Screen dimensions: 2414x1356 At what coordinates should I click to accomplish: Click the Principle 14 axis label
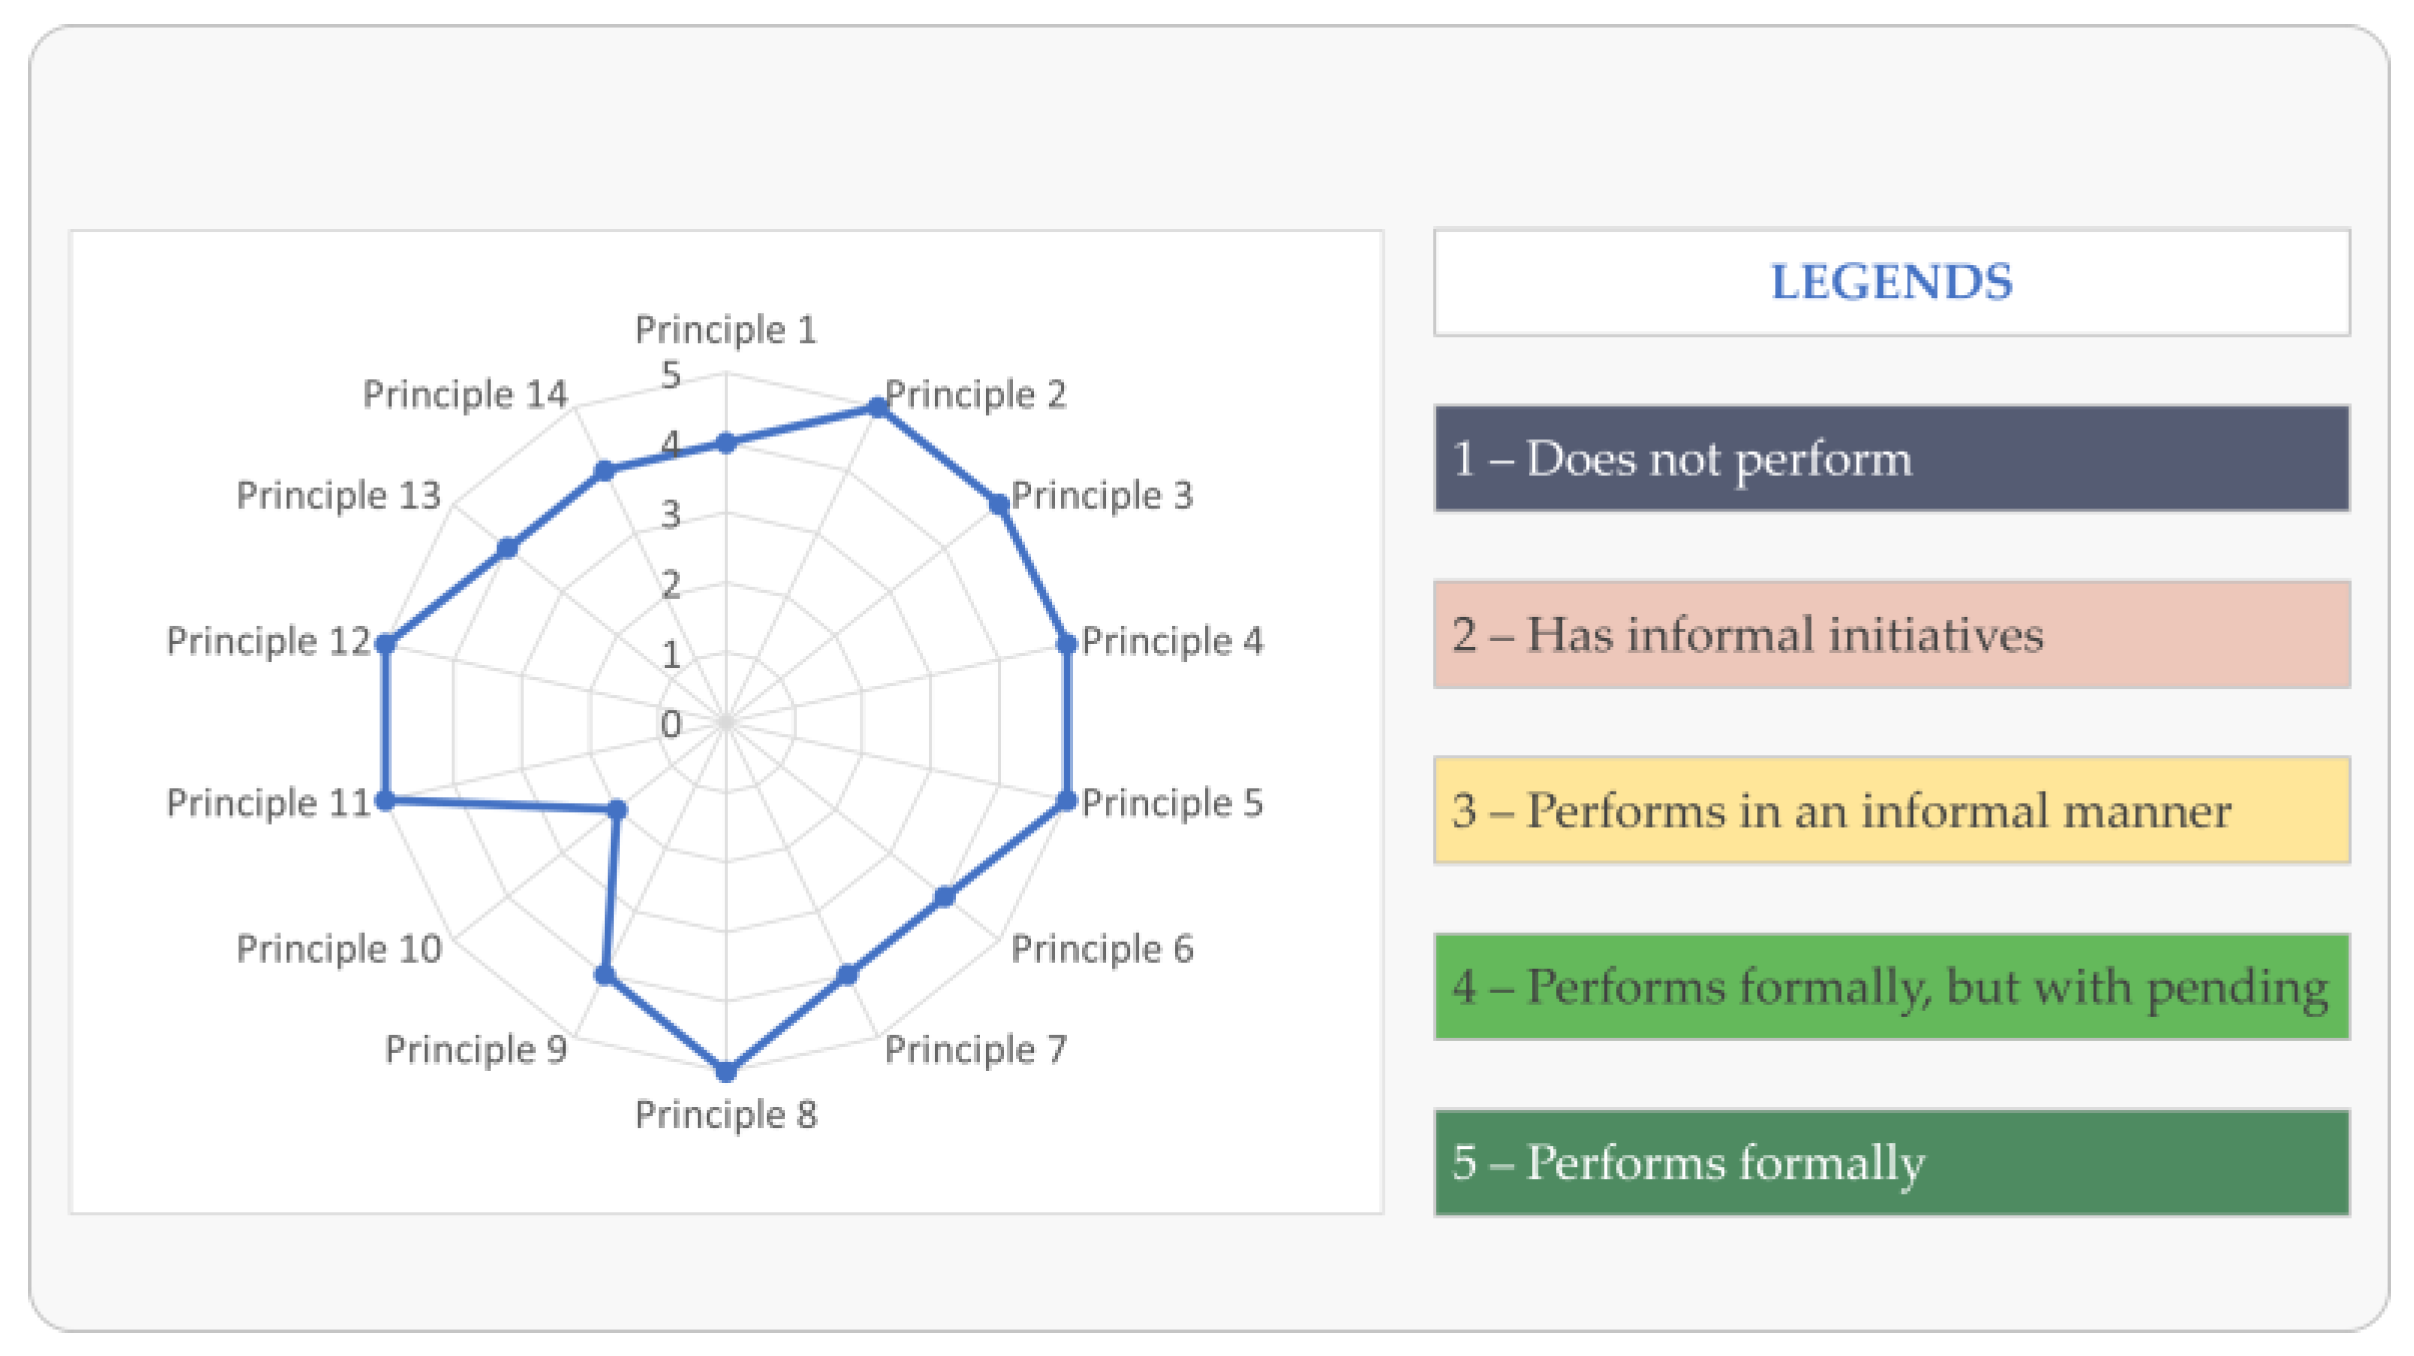(x=465, y=395)
